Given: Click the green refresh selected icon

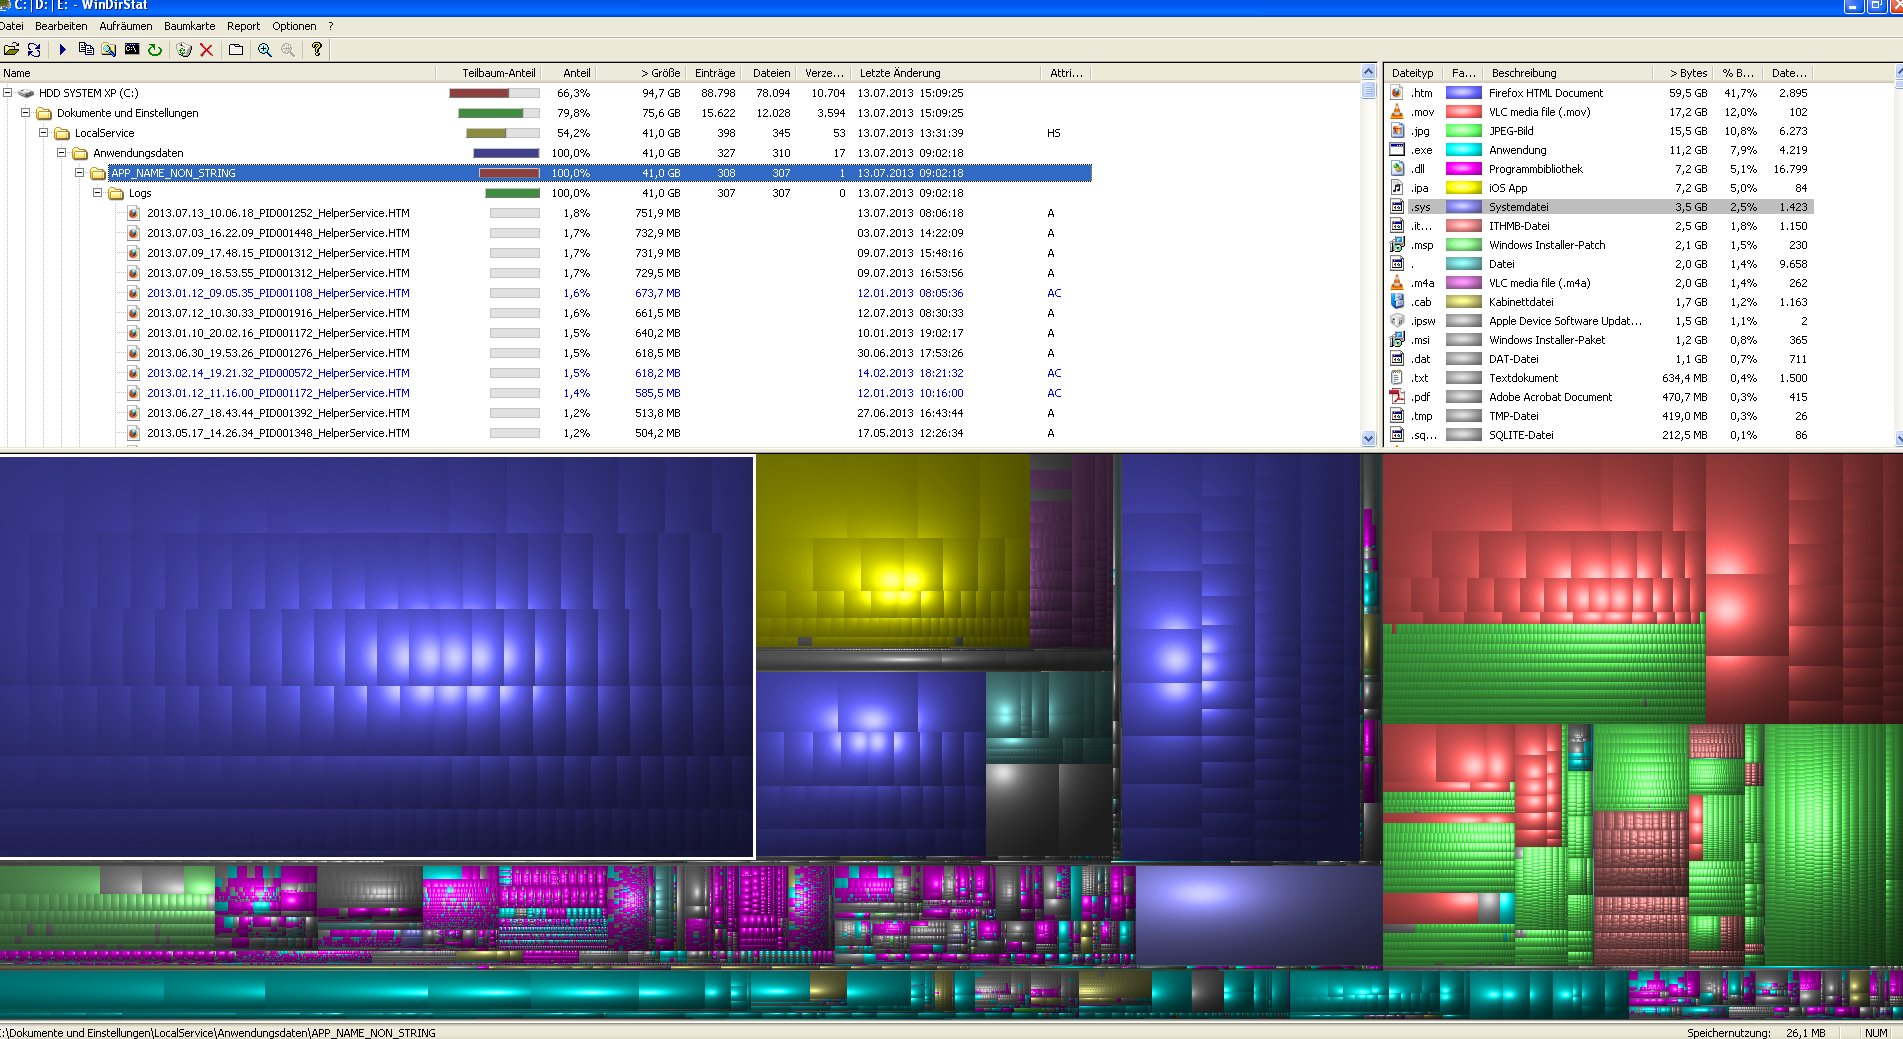Looking at the screenshot, I should 155,49.
